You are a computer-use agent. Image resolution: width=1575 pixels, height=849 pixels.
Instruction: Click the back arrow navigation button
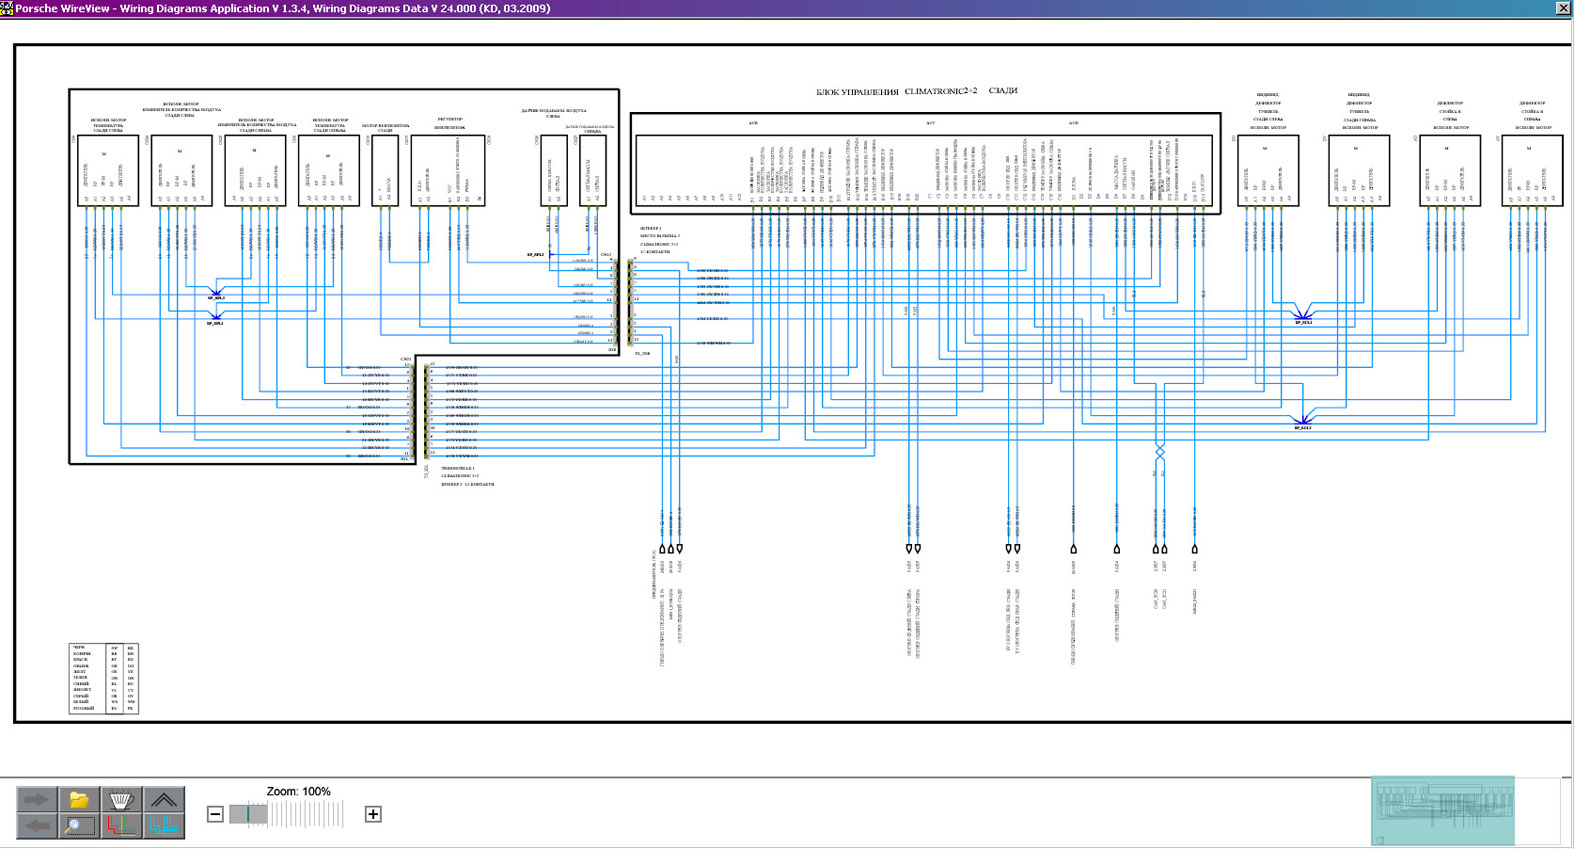36,825
